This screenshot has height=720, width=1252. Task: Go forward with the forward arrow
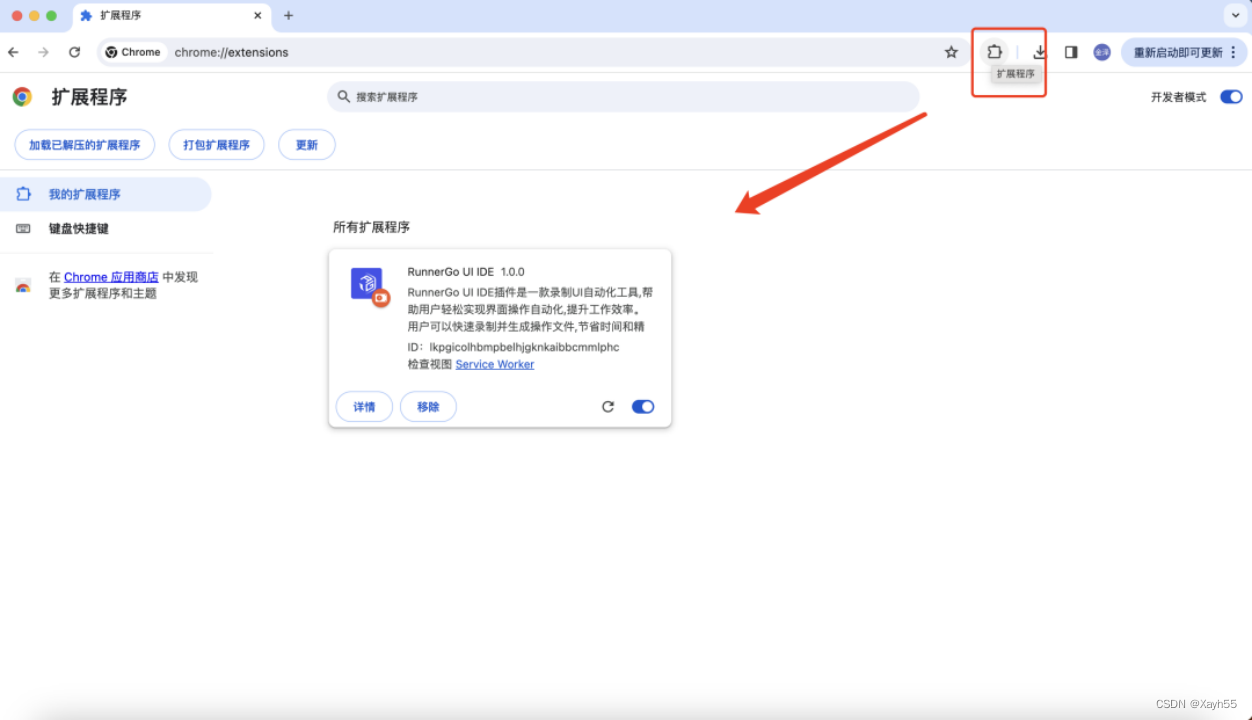point(43,52)
